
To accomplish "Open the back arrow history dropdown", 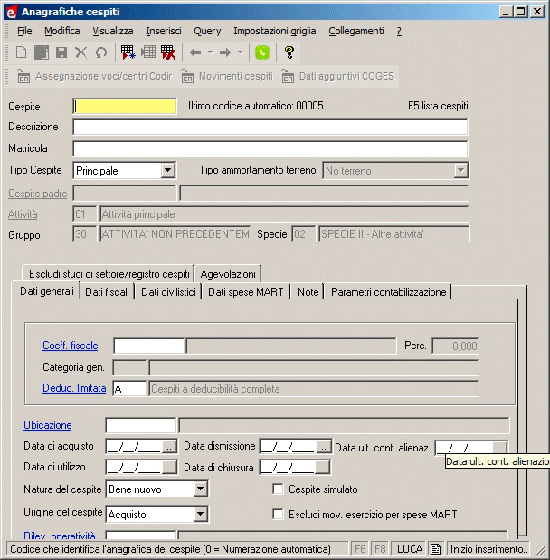I will coord(210,53).
